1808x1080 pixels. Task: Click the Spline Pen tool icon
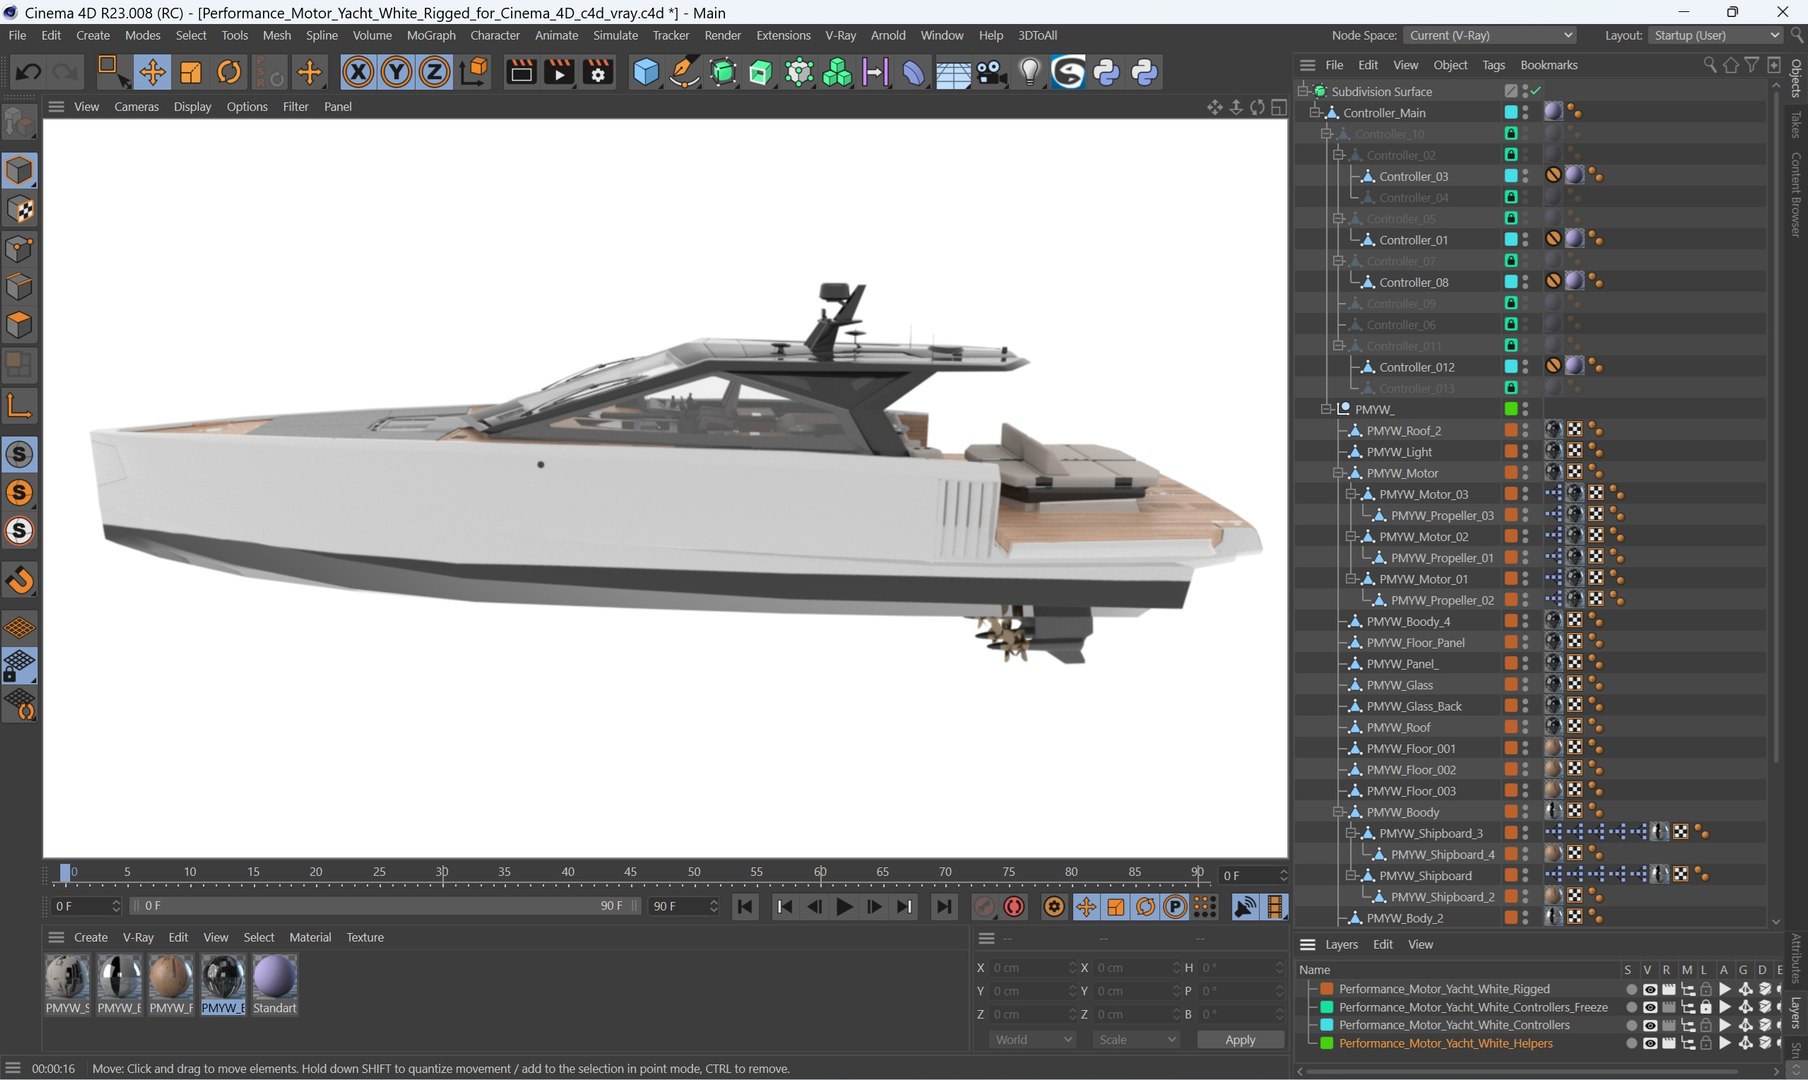coord(684,72)
